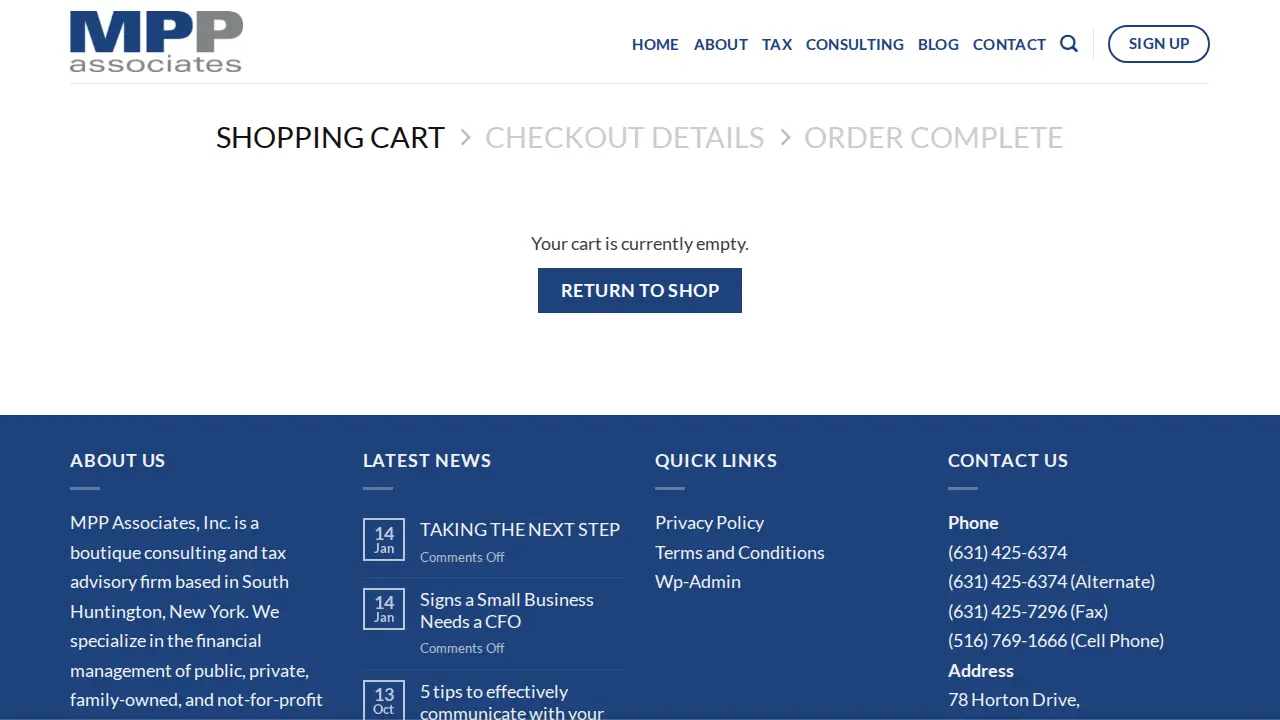Click the Address label in Contact Us
Screen dimensions: 1280x720
tap(981, 670)
